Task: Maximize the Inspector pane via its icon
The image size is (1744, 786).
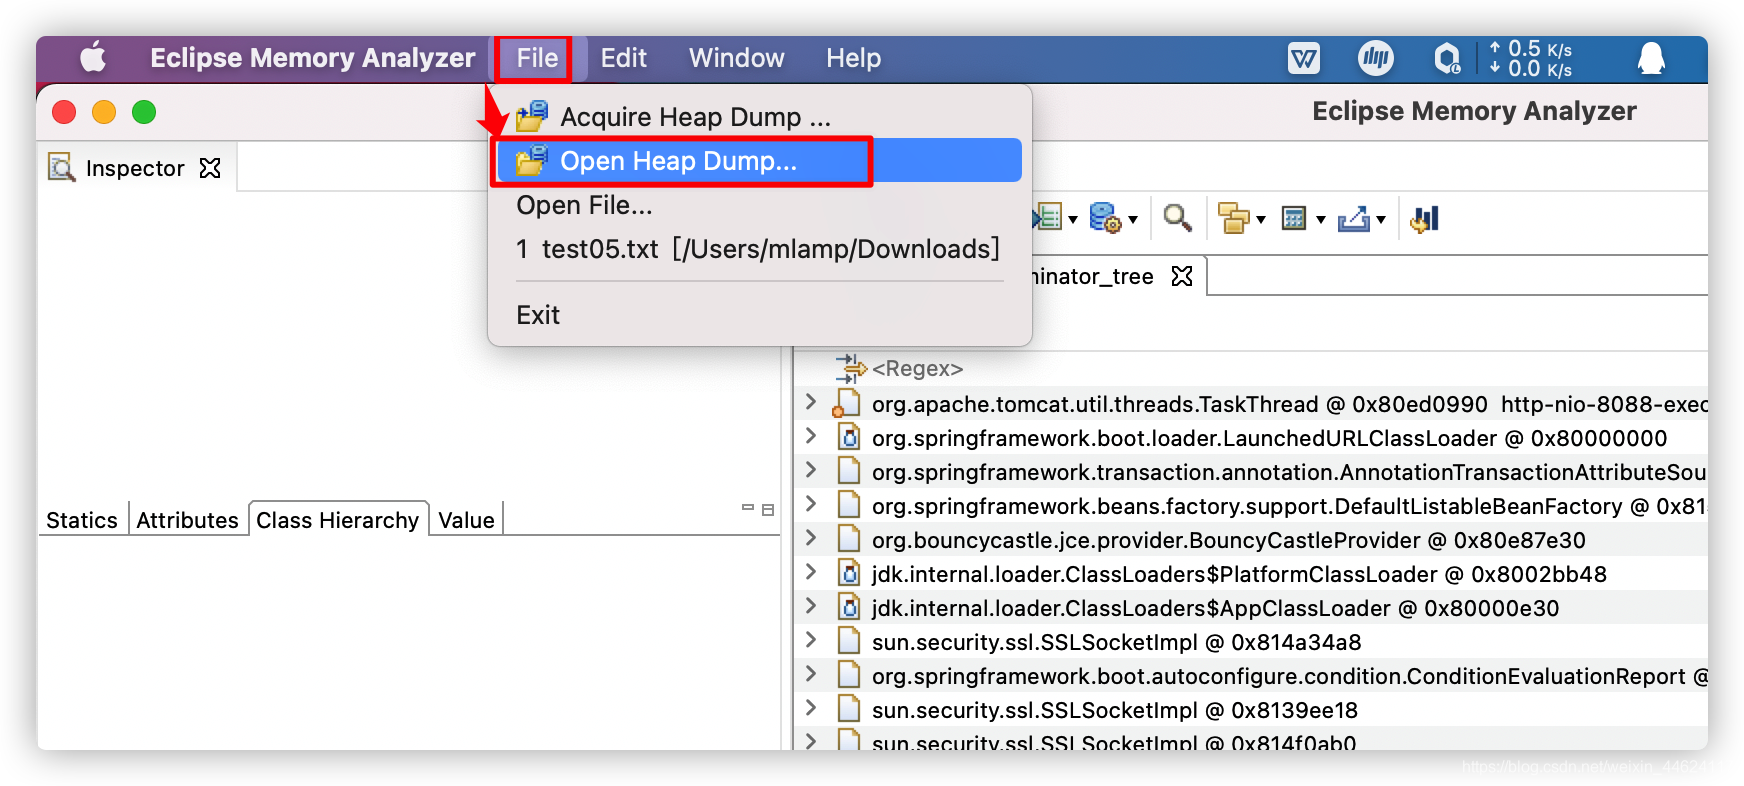Action: 768,510
